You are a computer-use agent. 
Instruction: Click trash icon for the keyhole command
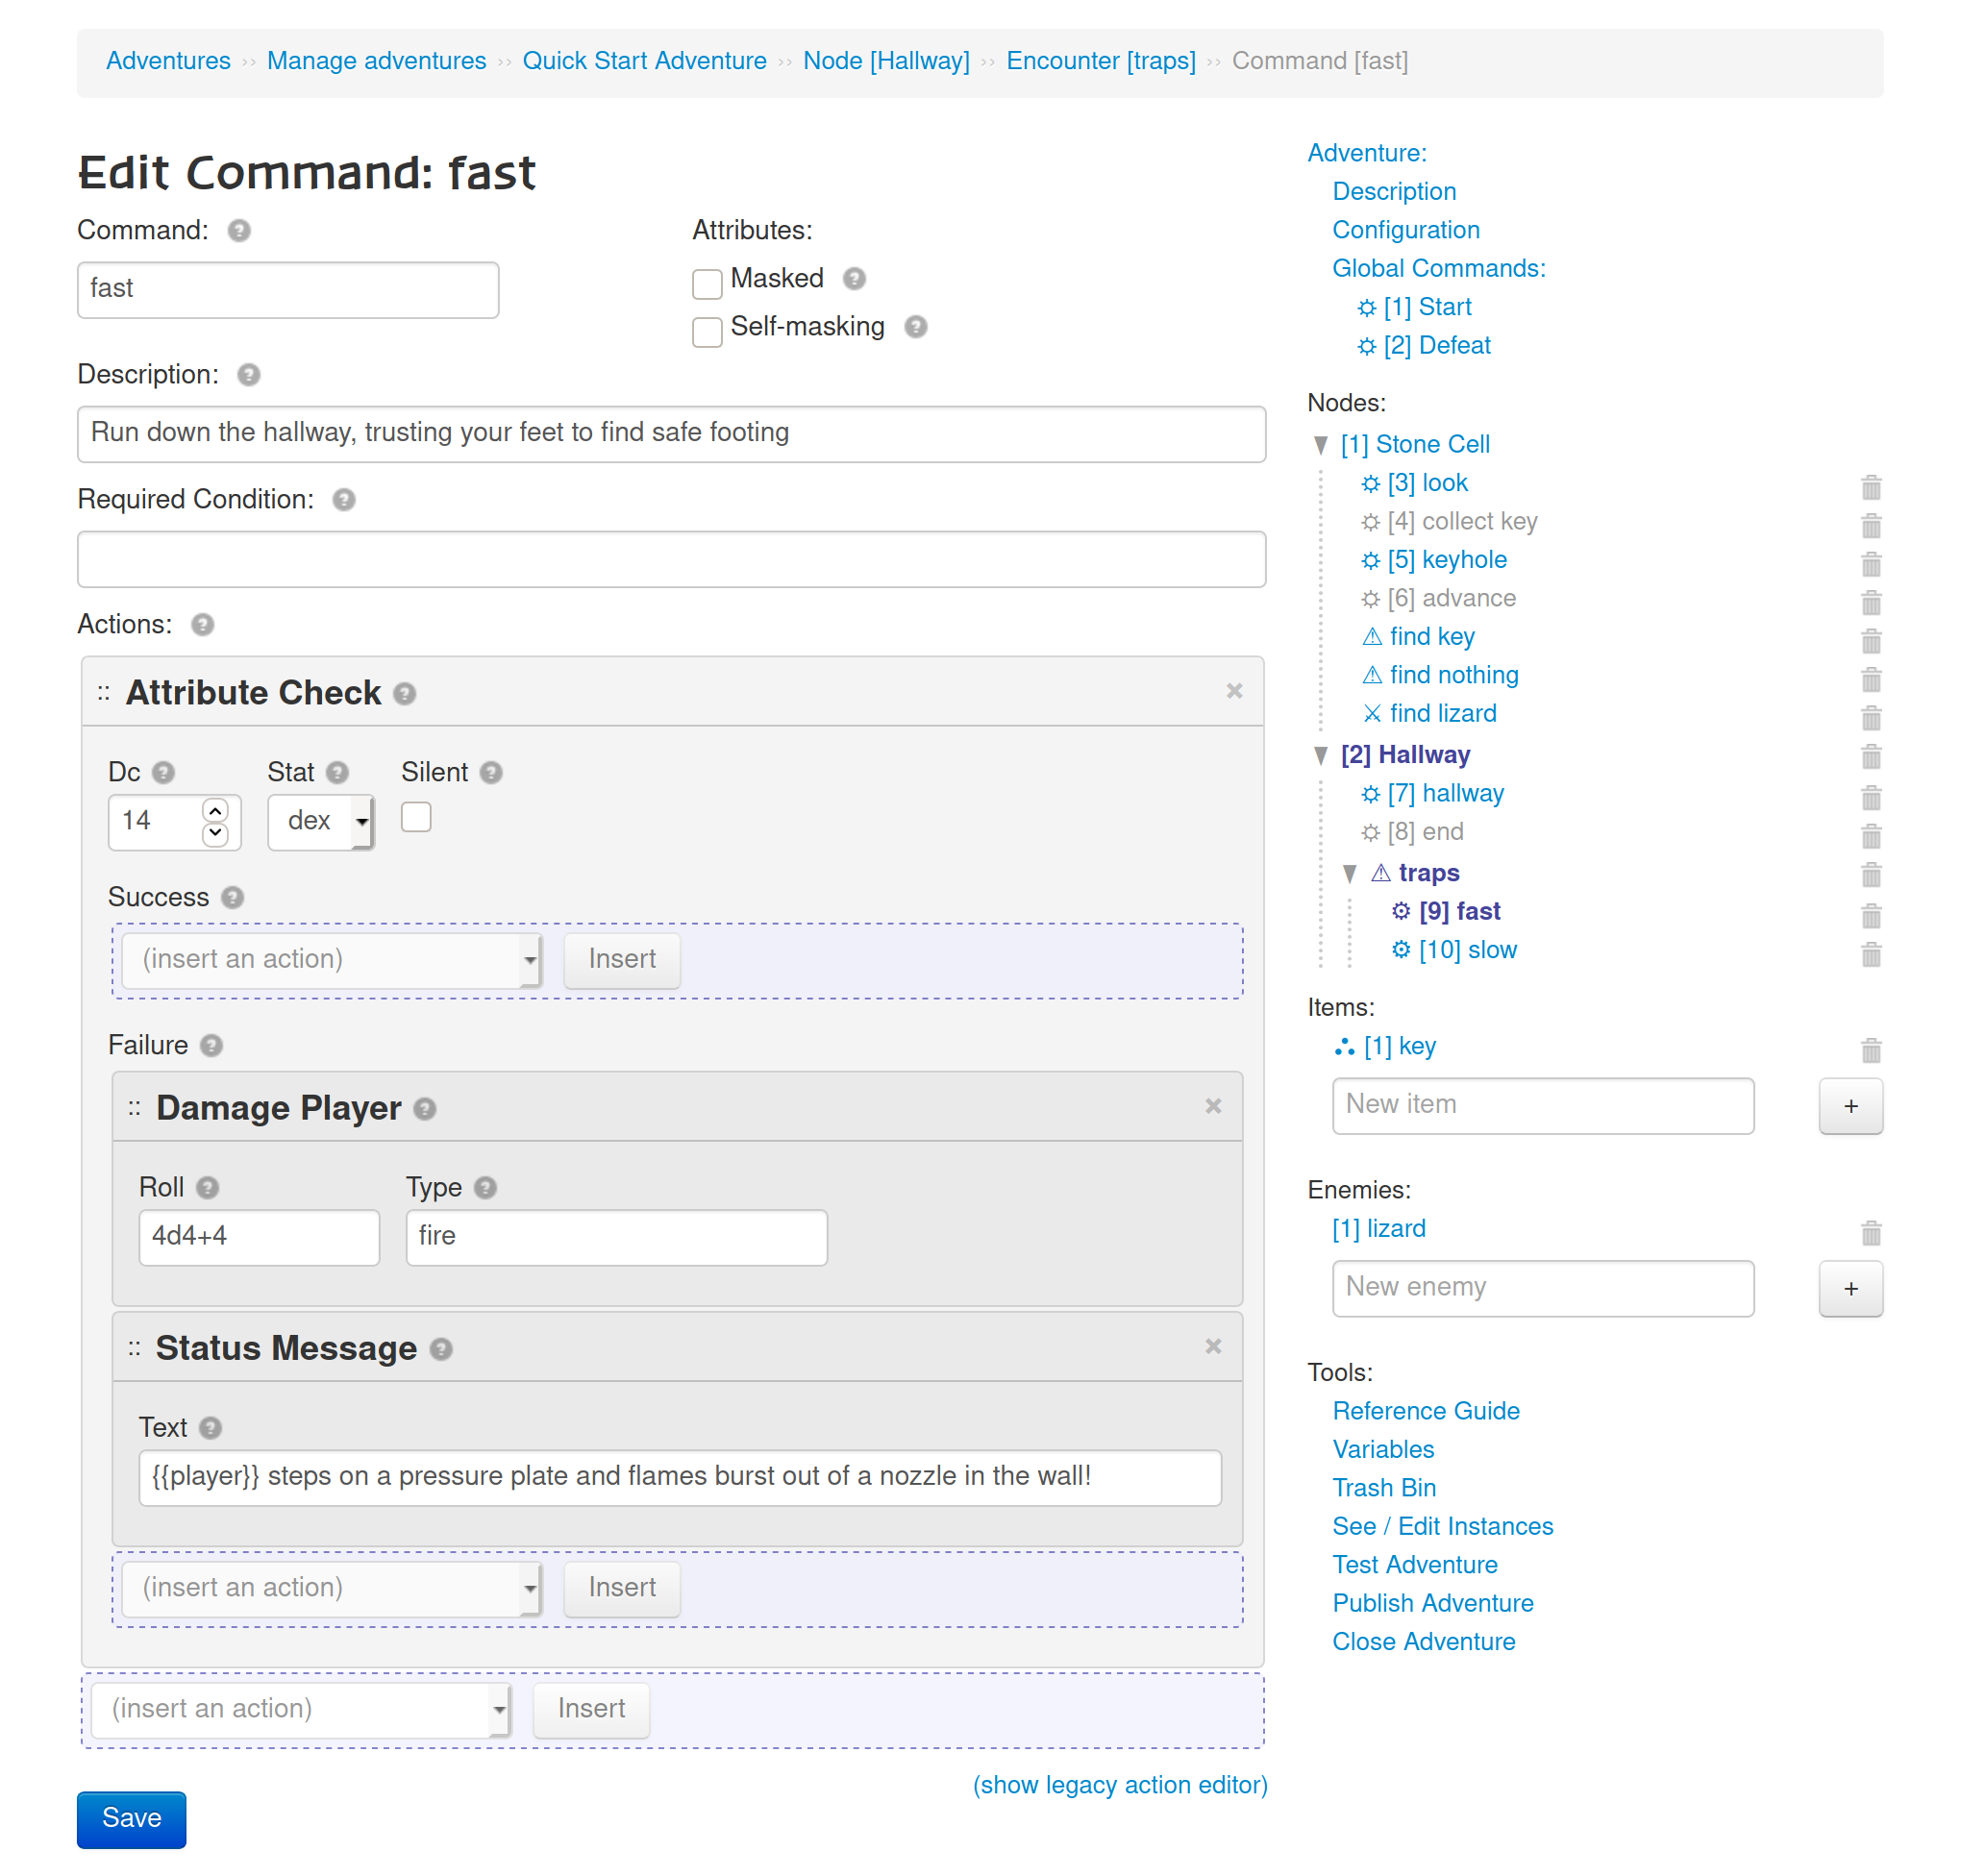pos(1870,564)
